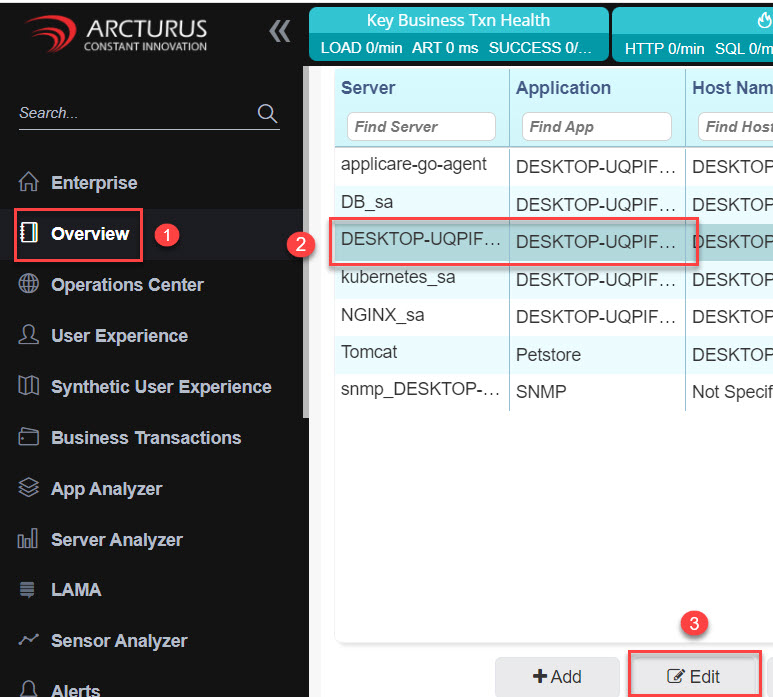The image size is (773, 697).
Task: Click the User Experience person icon
Action: click(29, 335)
